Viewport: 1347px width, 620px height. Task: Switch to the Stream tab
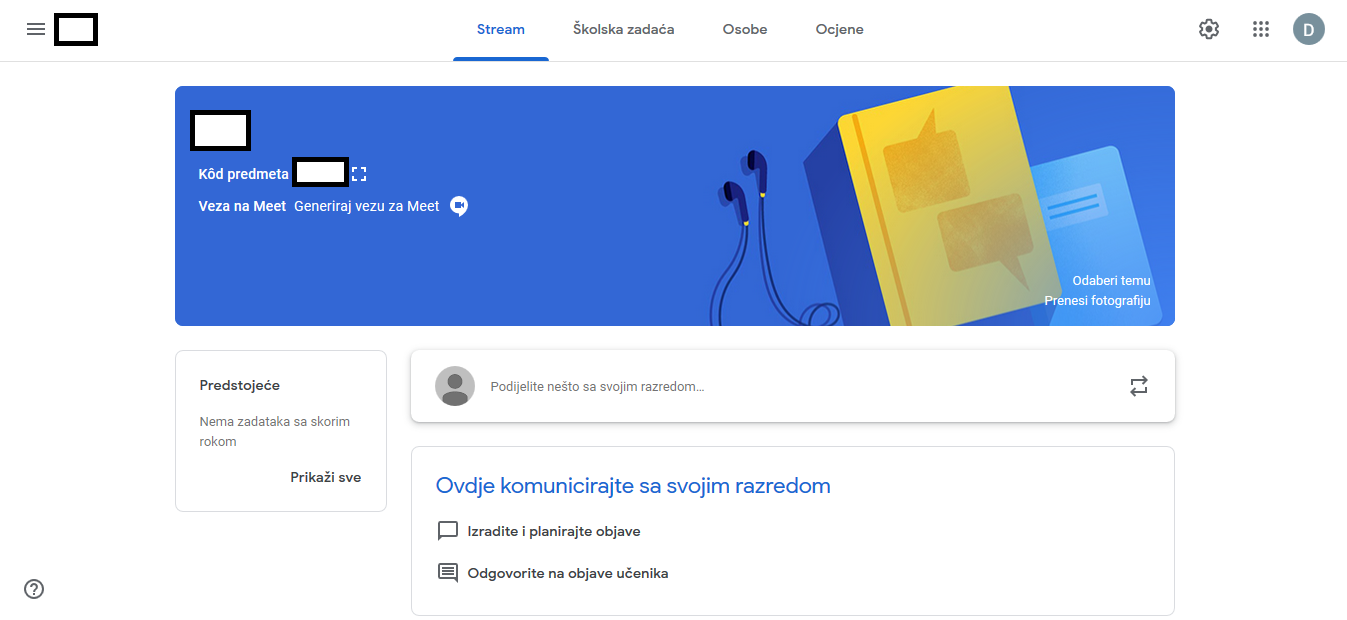point(501,30)
